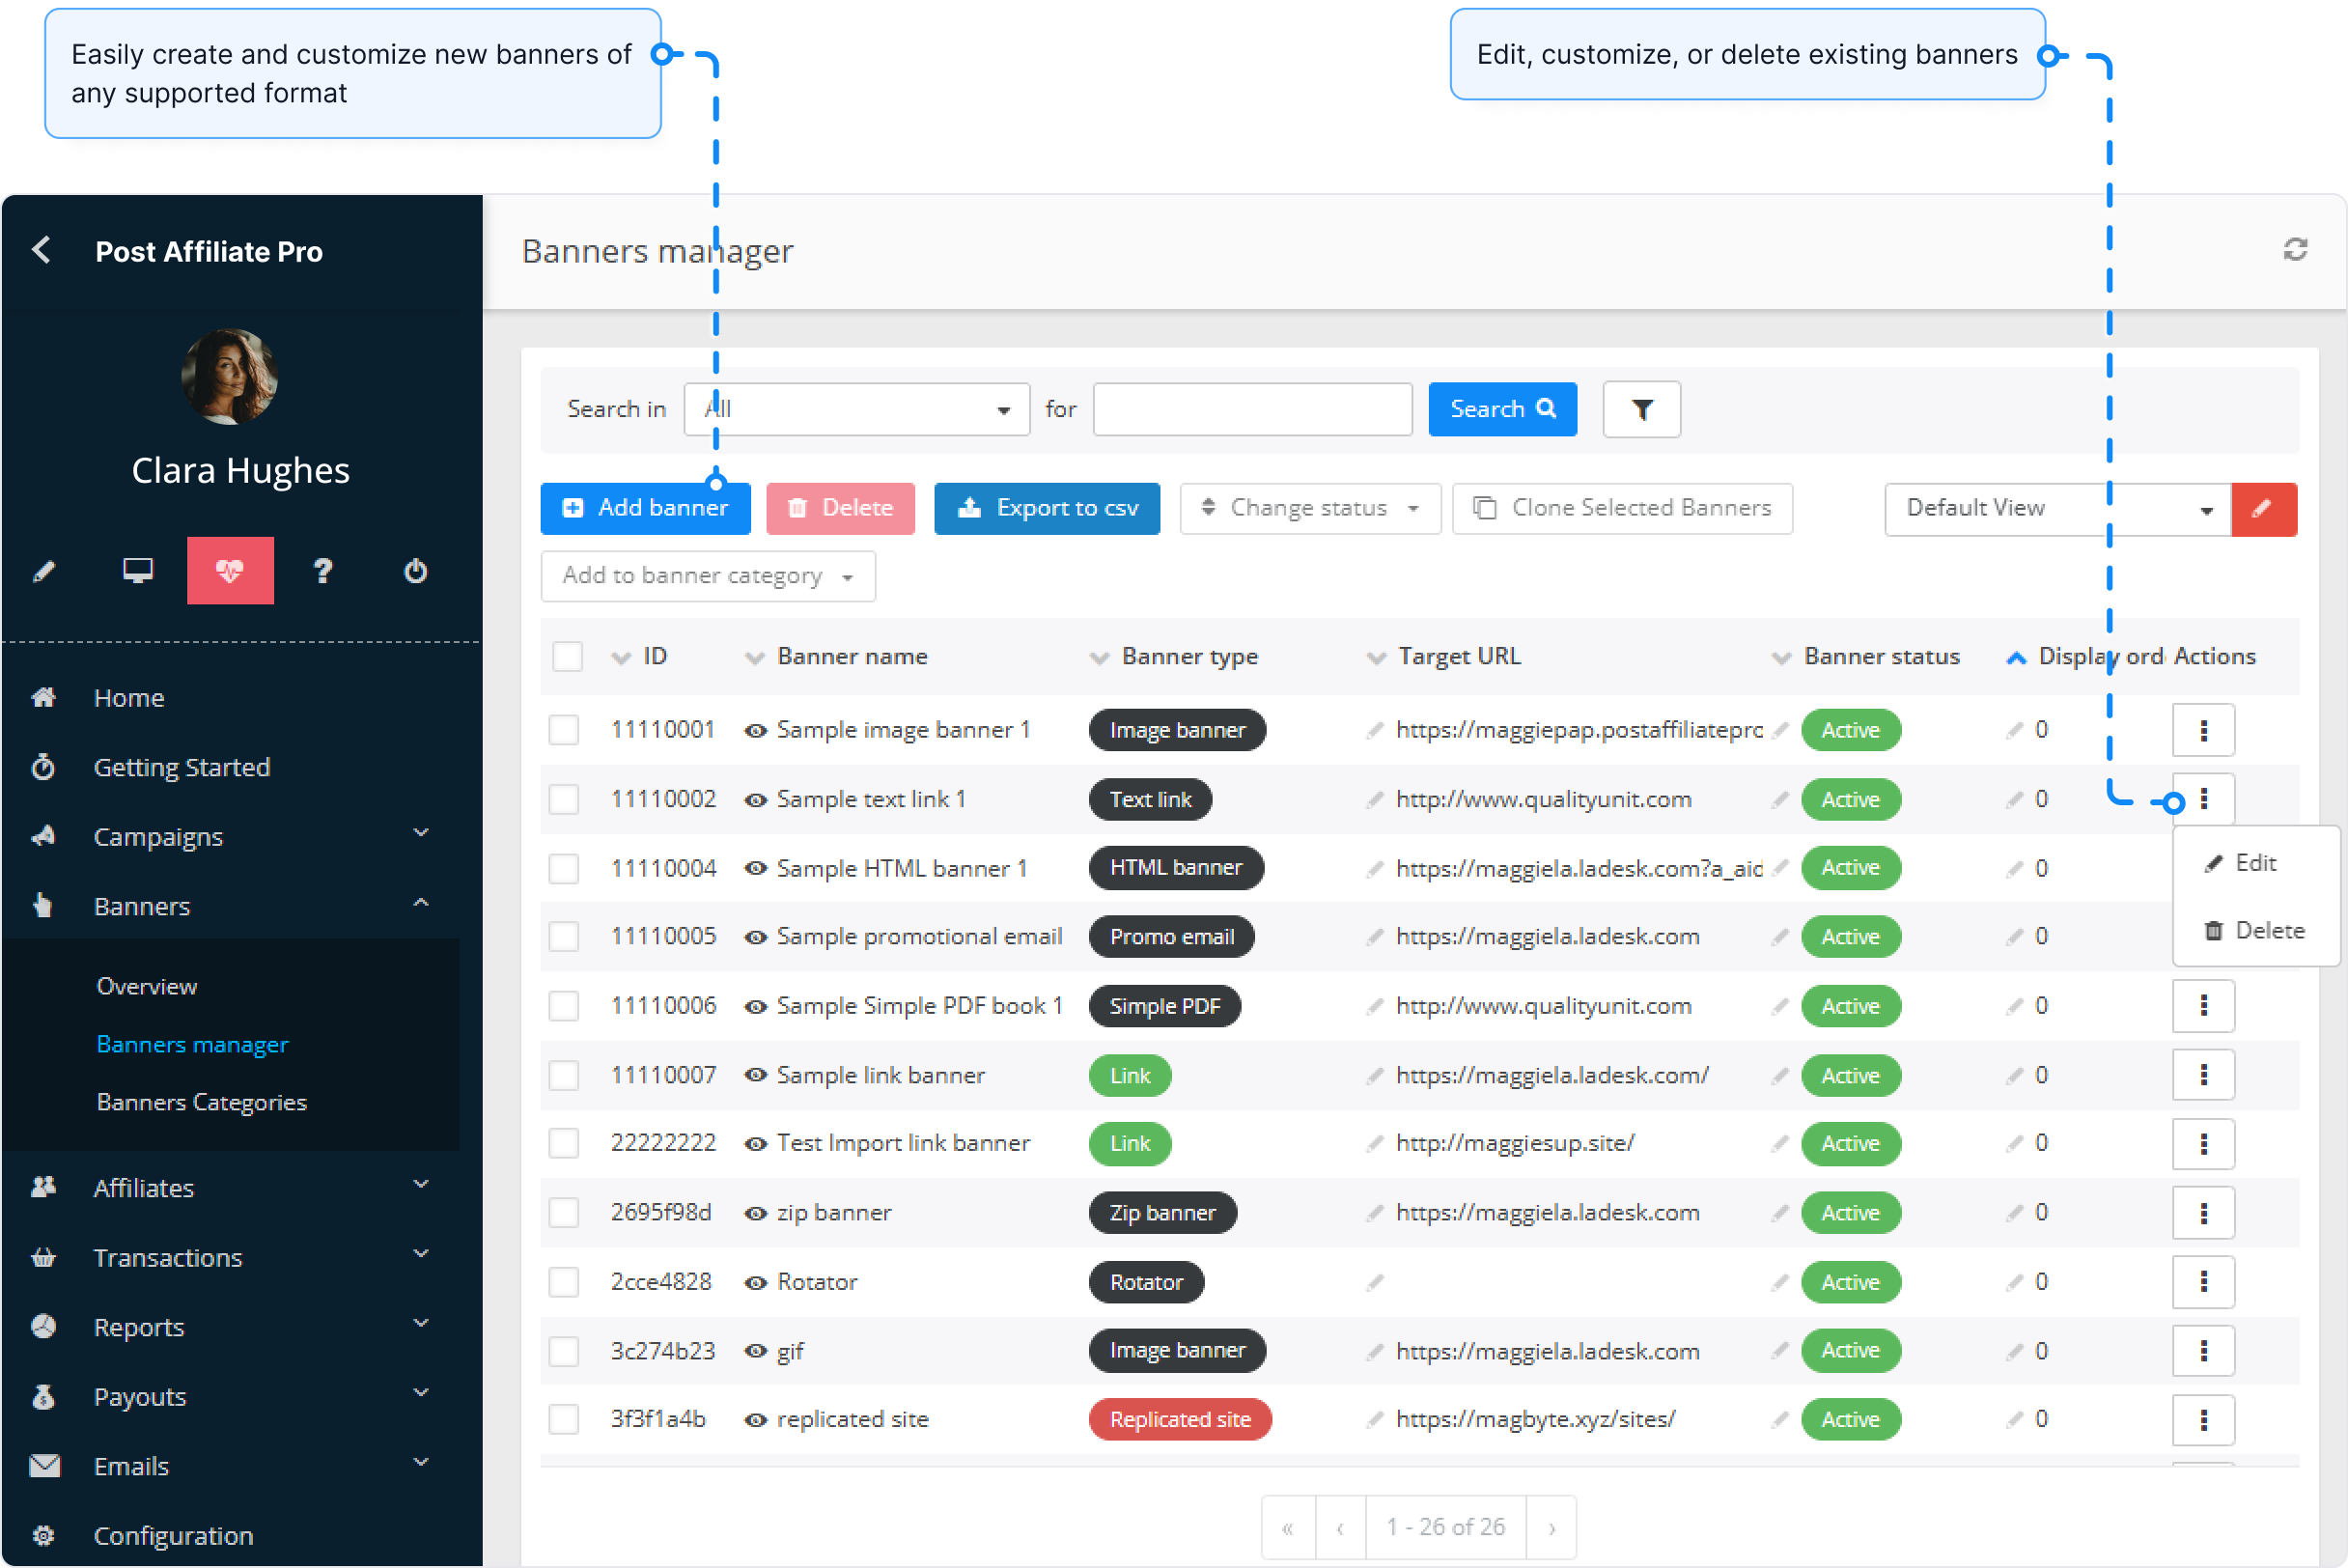Expand the Add to banner category dropdown
This screenshot has width=2348, height=1568.
point(707,576)
